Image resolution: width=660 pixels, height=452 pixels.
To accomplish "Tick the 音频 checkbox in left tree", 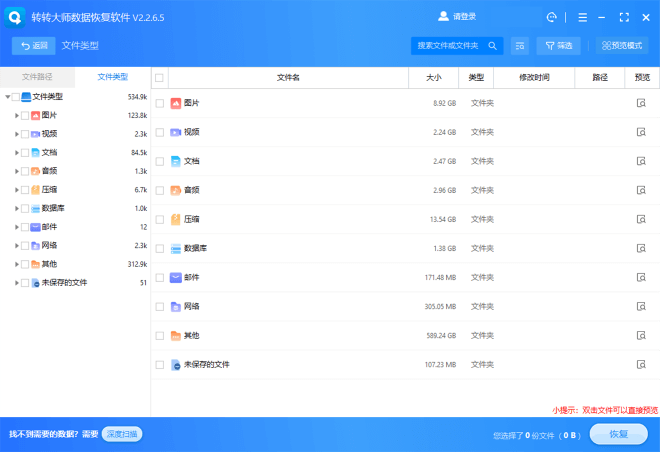I will [x=25, y=171].
